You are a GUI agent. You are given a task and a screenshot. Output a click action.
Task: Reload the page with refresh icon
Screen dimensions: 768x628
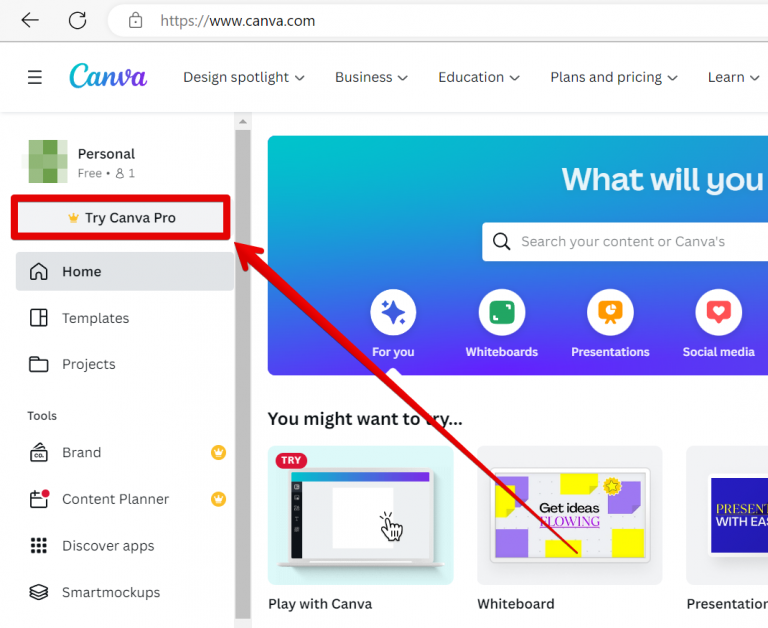coord(77,21)
